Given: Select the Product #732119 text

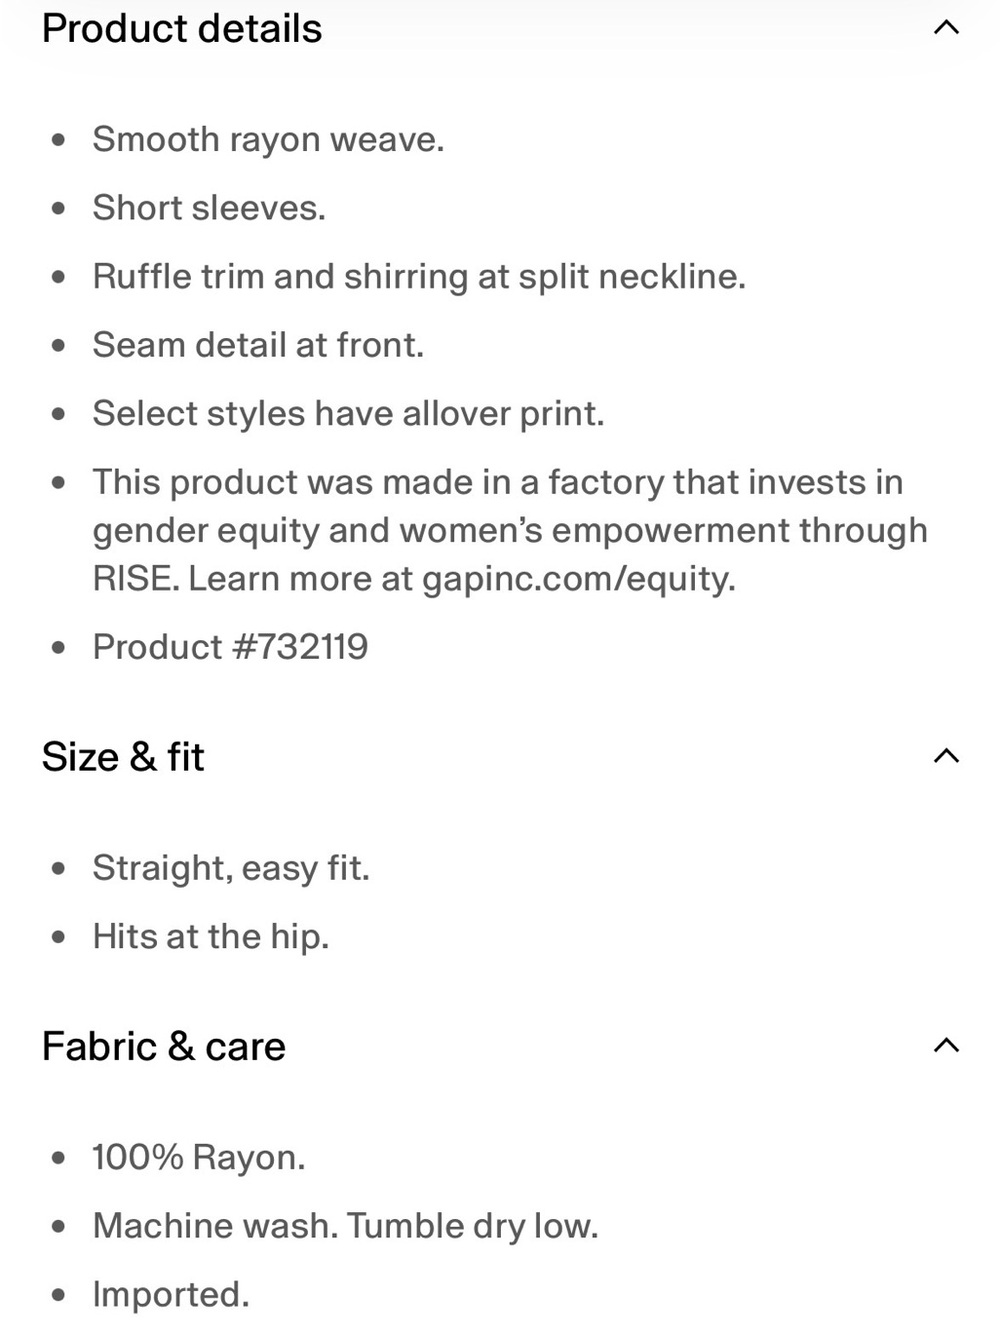Looking at the screenshot, I should 231,647.
